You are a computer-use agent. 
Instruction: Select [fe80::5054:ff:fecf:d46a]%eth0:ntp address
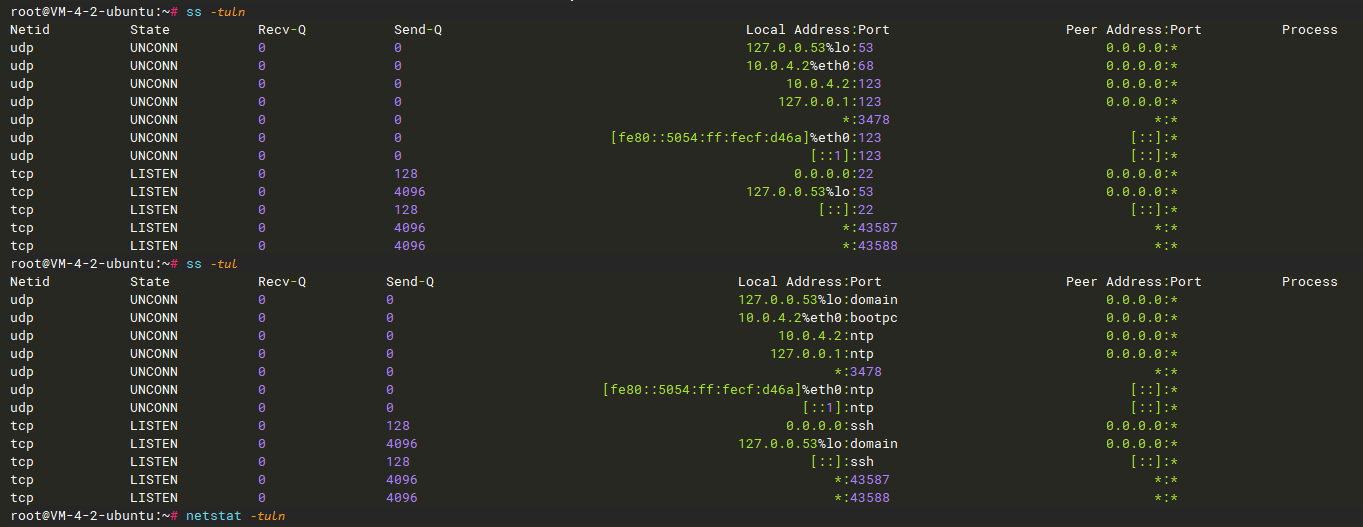737,390
